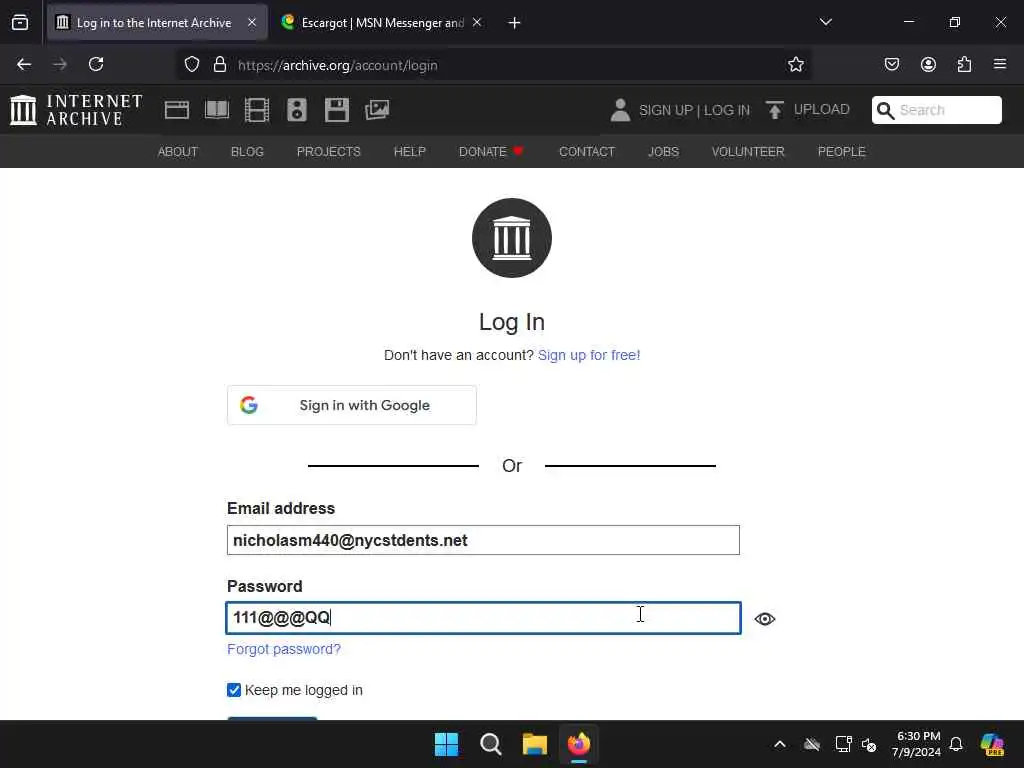Open the VOLUNTEER menu item
Screen dimensions: 1024x768
[748, 152]
